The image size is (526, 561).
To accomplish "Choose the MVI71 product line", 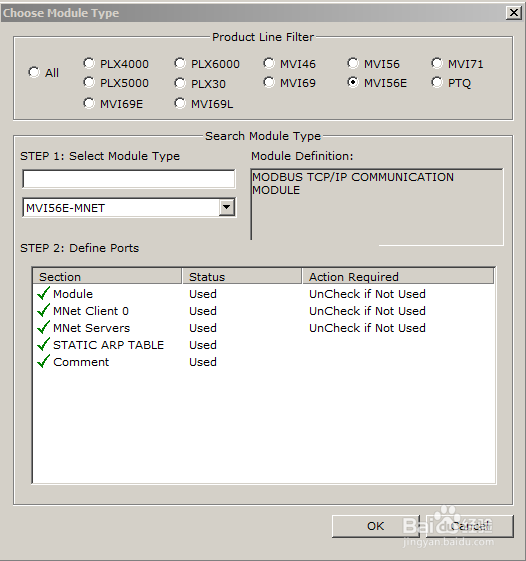I will [437, 64].
